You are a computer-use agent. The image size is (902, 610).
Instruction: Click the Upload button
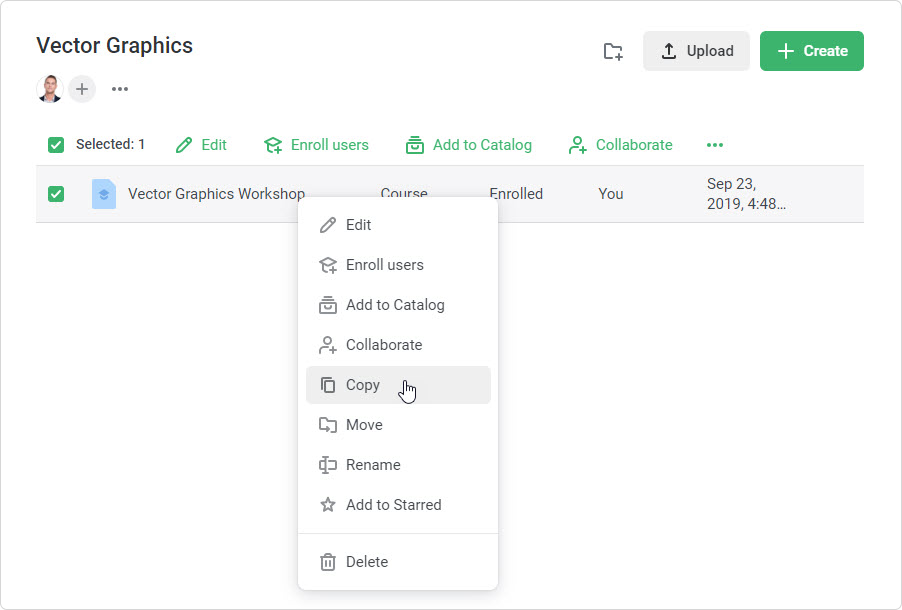[696, 51]
